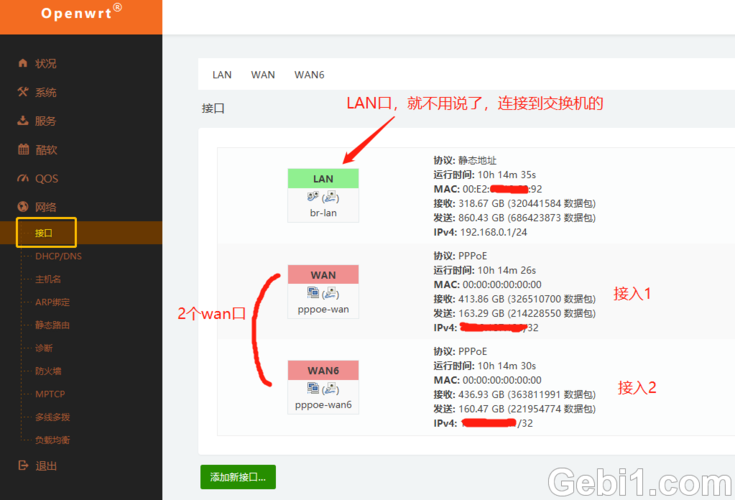Click the 接口 section heading
The width and height of the screenshot is (735, 500).
[213, 109]
